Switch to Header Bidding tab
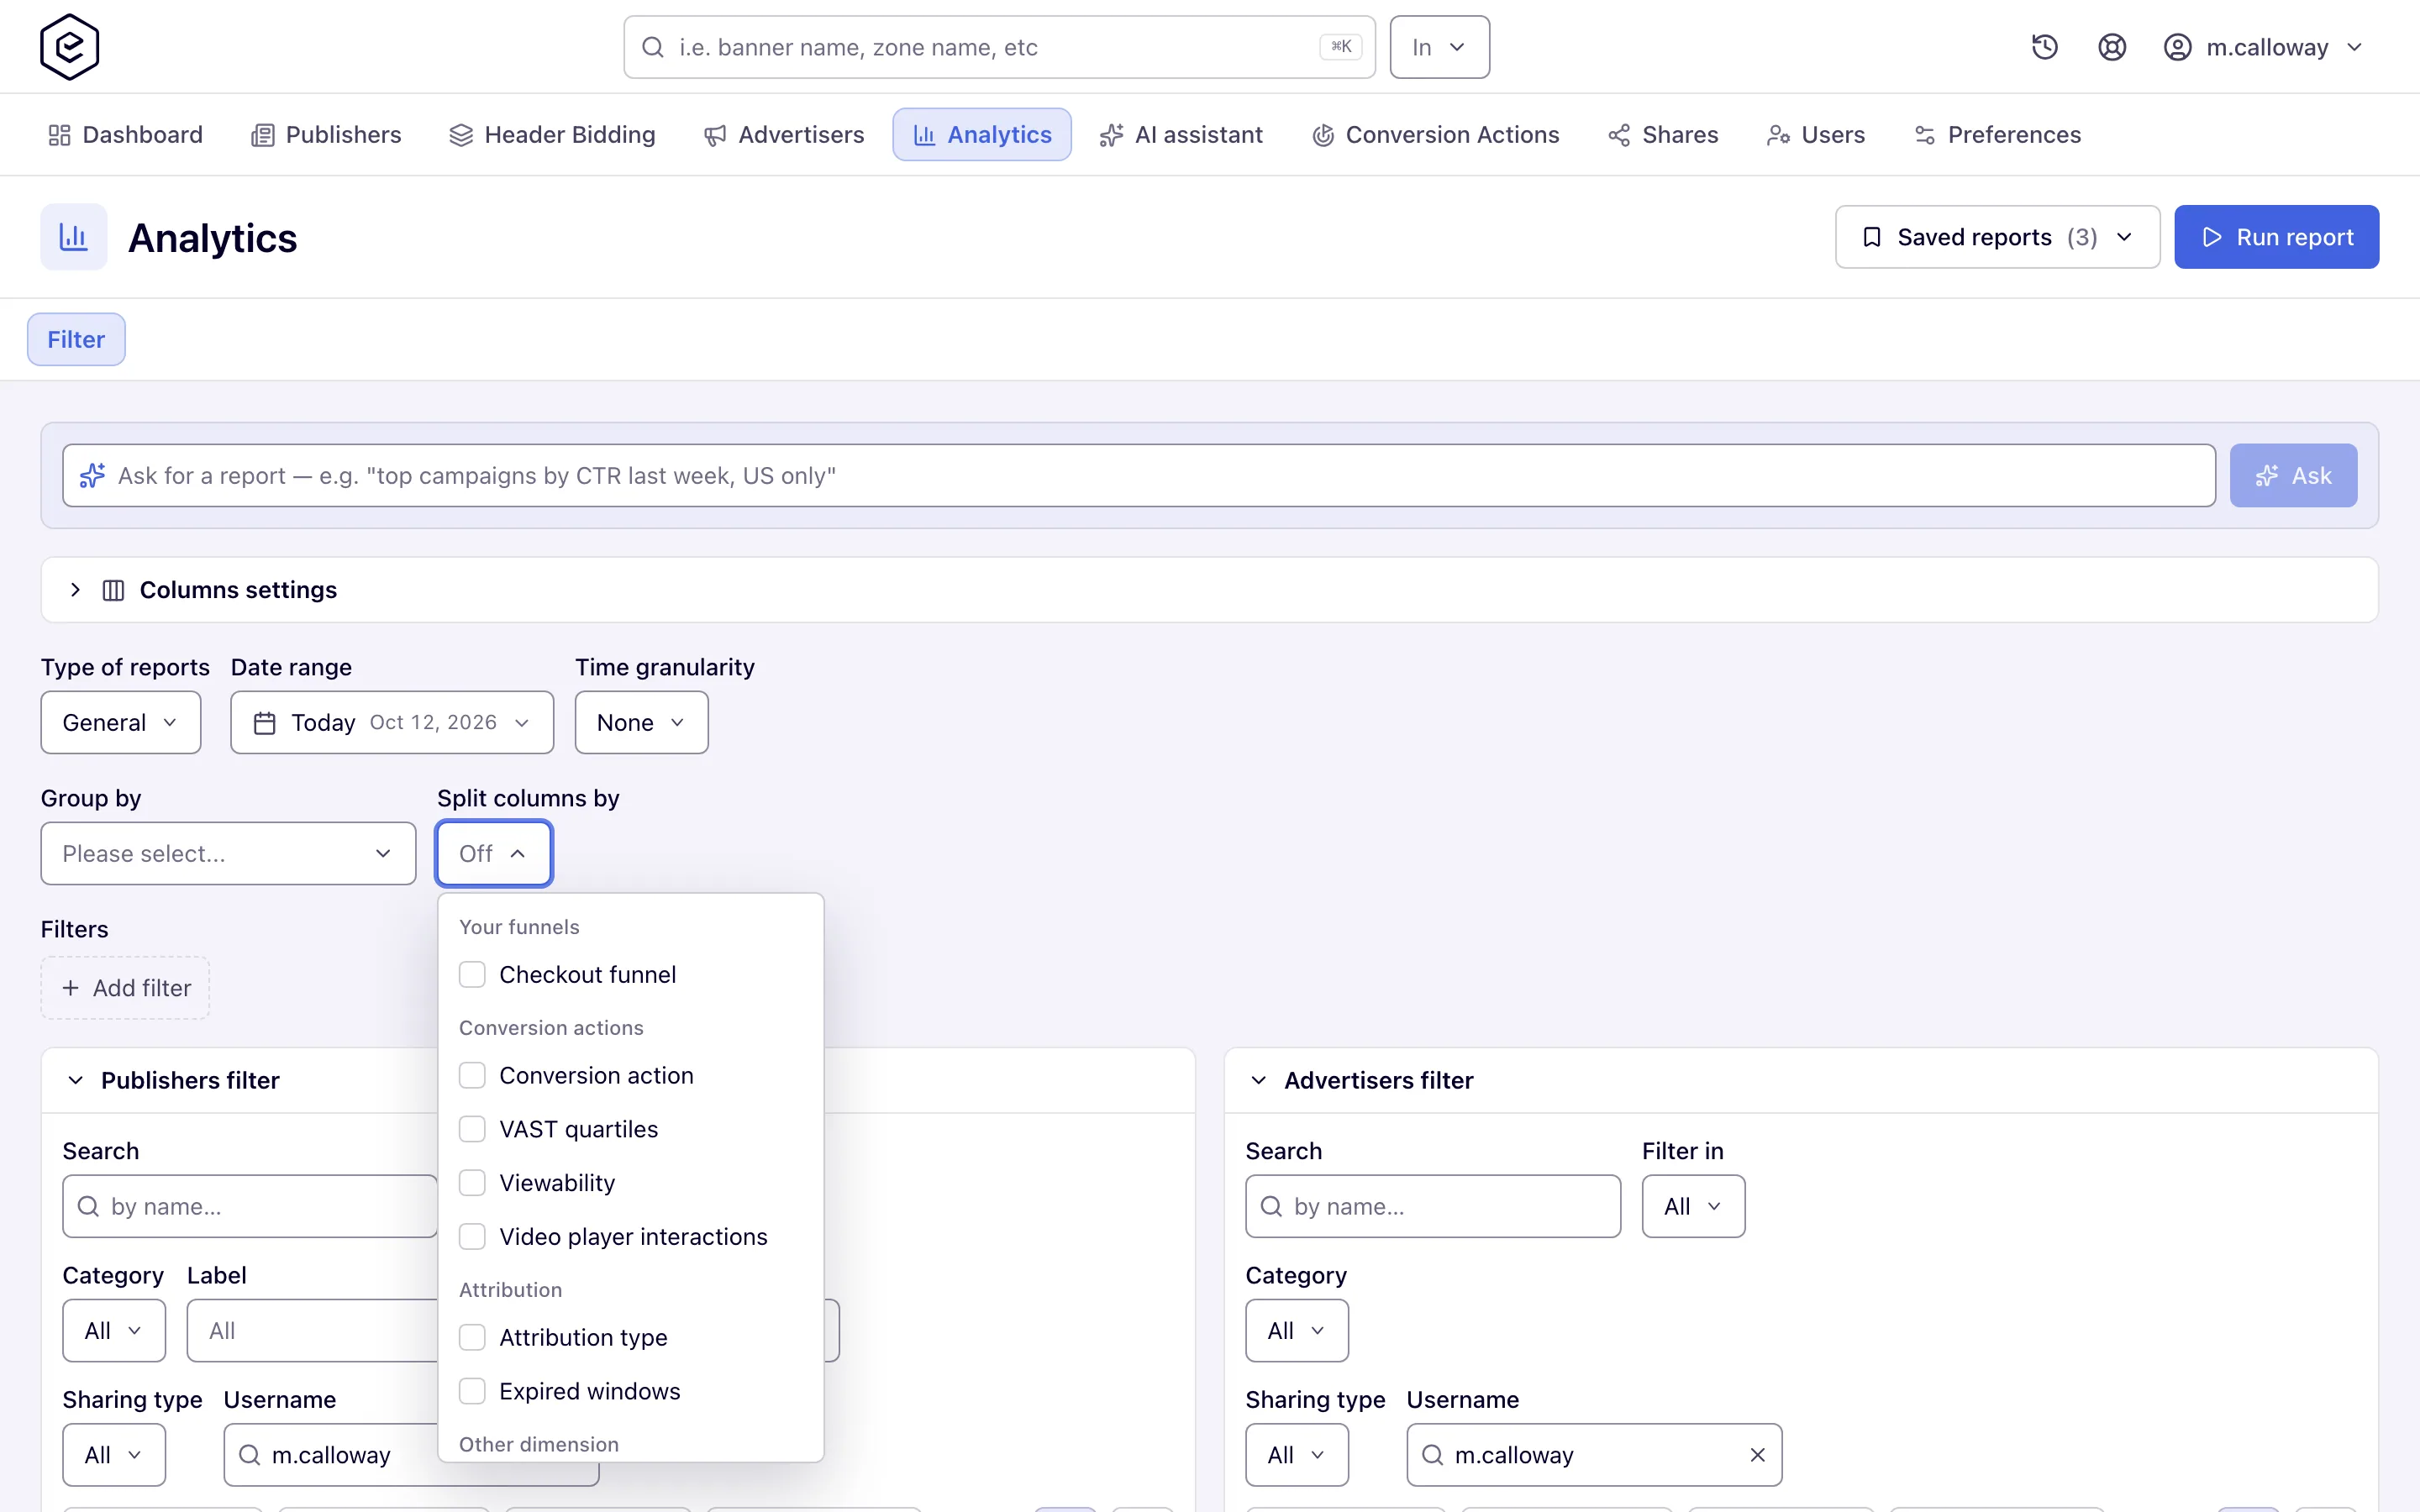 click(x=552, y=135)
